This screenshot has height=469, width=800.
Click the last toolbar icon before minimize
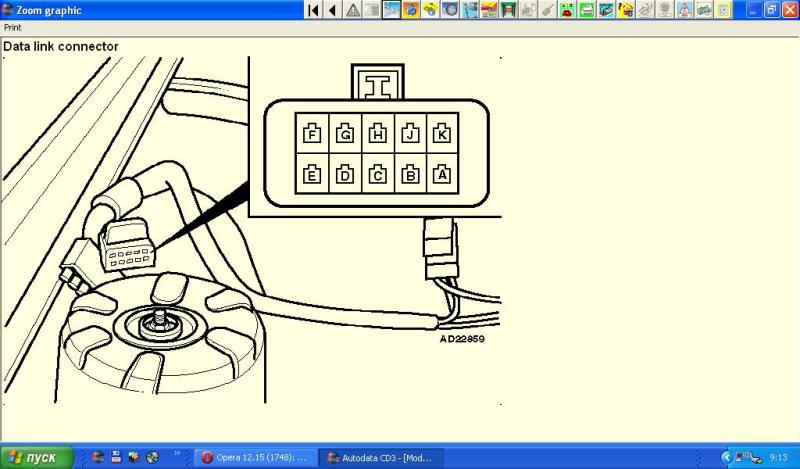[723, 10]
